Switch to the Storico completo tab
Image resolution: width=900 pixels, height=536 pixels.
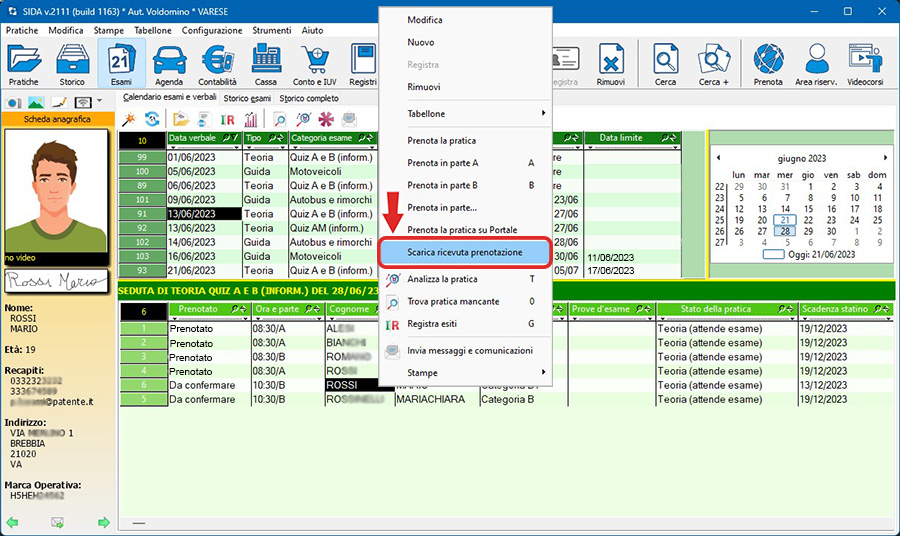click(309, 98)
